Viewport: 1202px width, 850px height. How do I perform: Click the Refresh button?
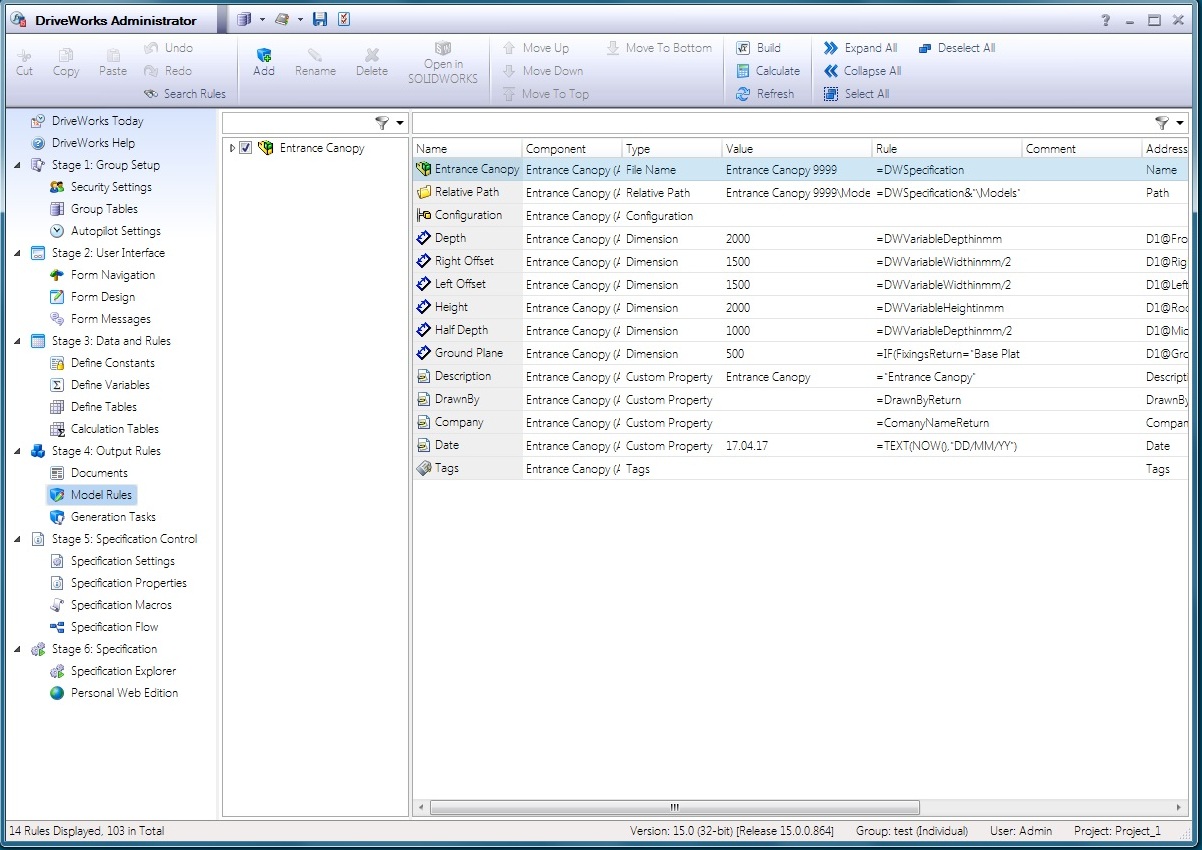pyautogui.click(x=768, y=93)
